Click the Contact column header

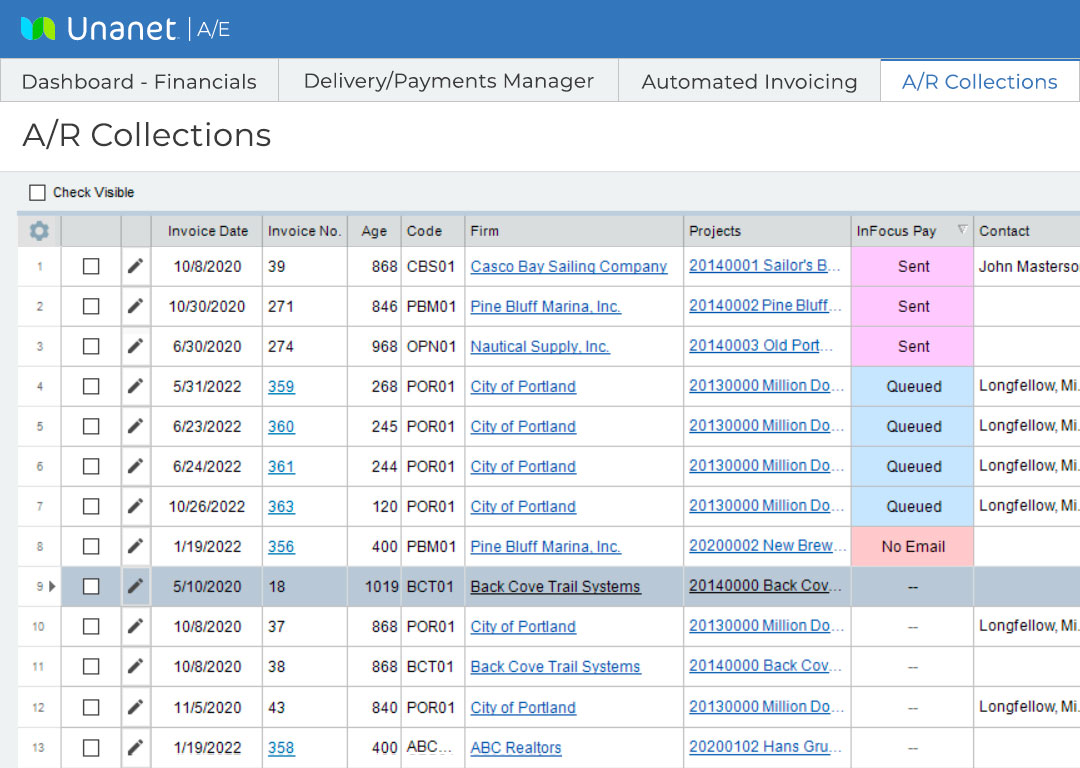pos(1027,231)
